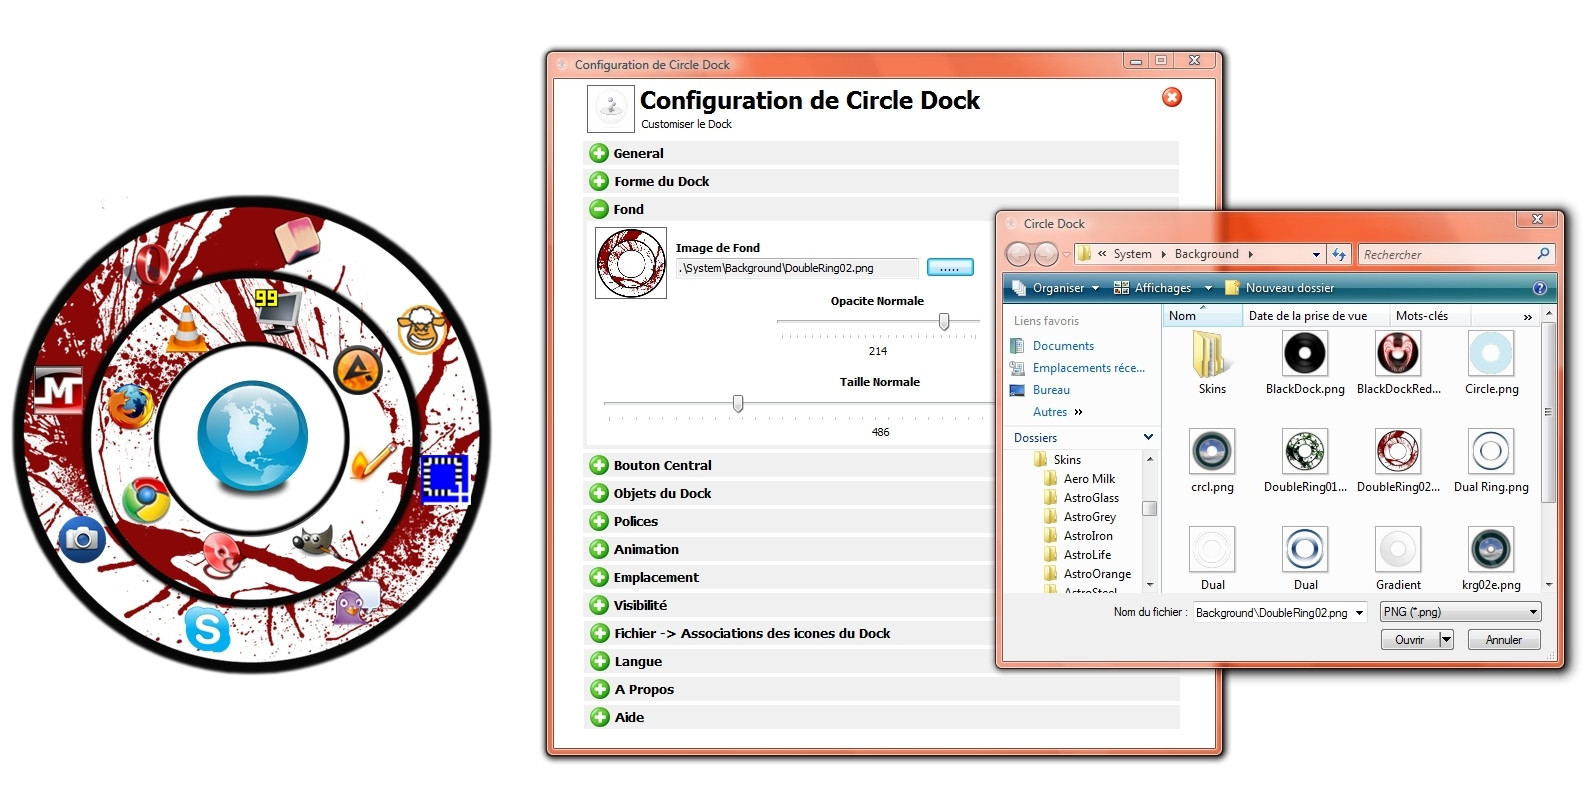Launch the camera icon in outer ring
Screen dimensions: 1596x798
click(x=82, y=539)
